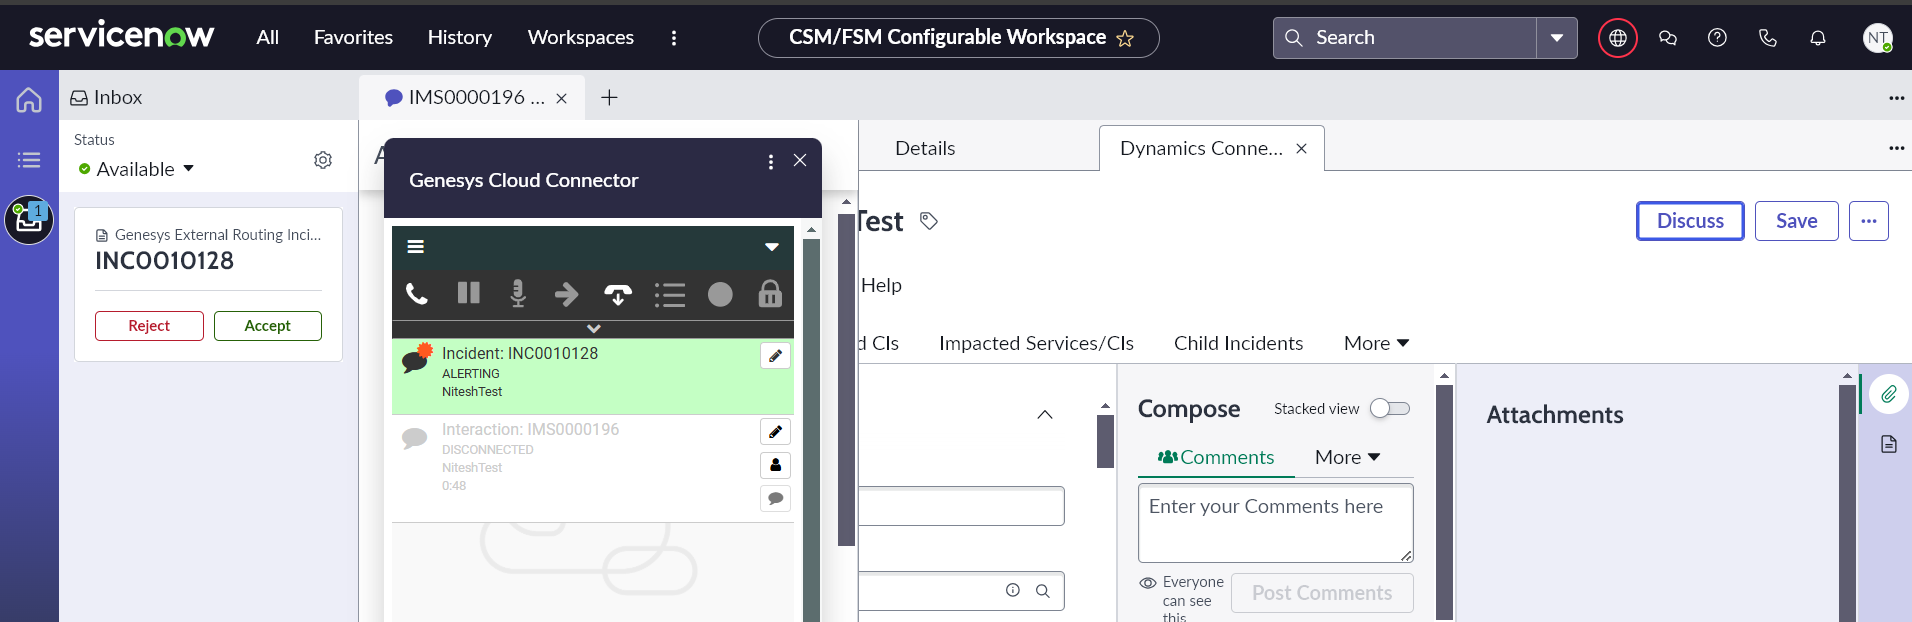Open the Attachments paperclip sidebar icon
The height and width of the screenshot is (622, 1912).
1888,394
